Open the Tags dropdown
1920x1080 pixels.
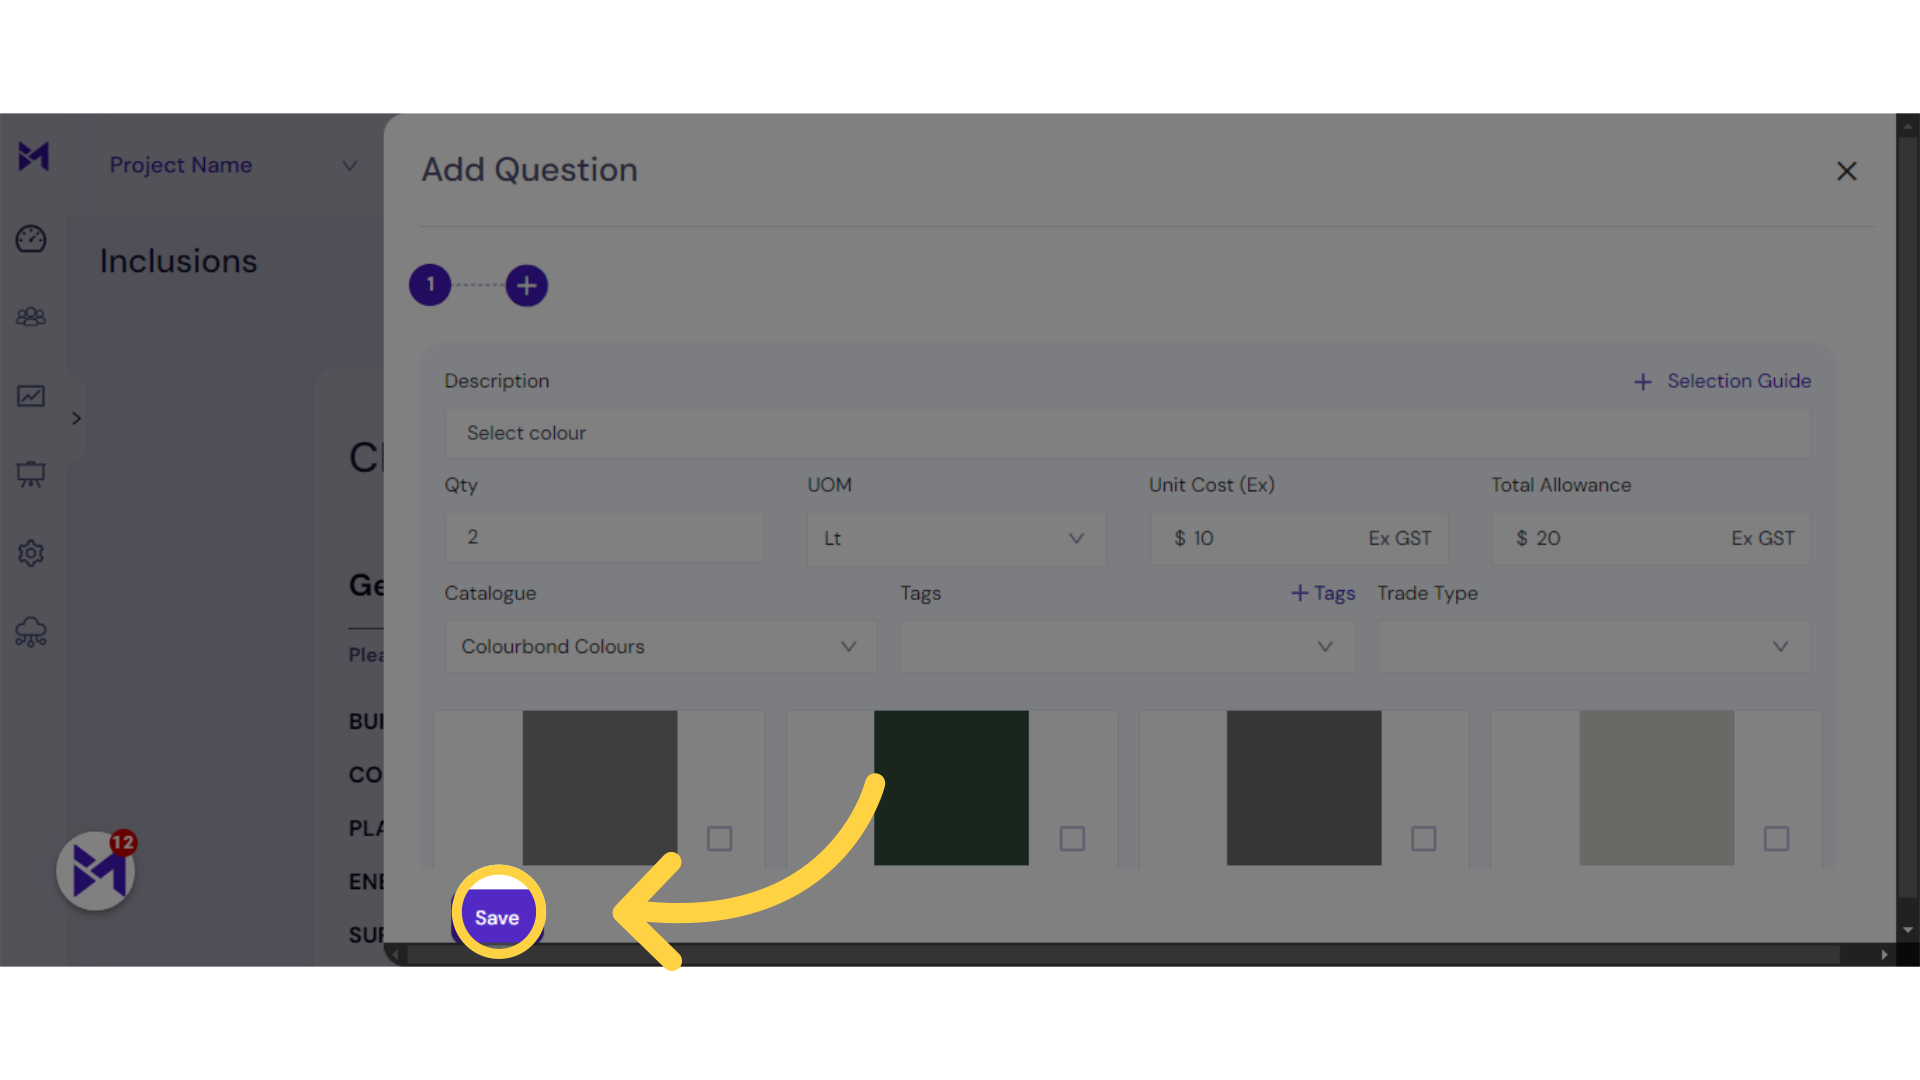1128,647
